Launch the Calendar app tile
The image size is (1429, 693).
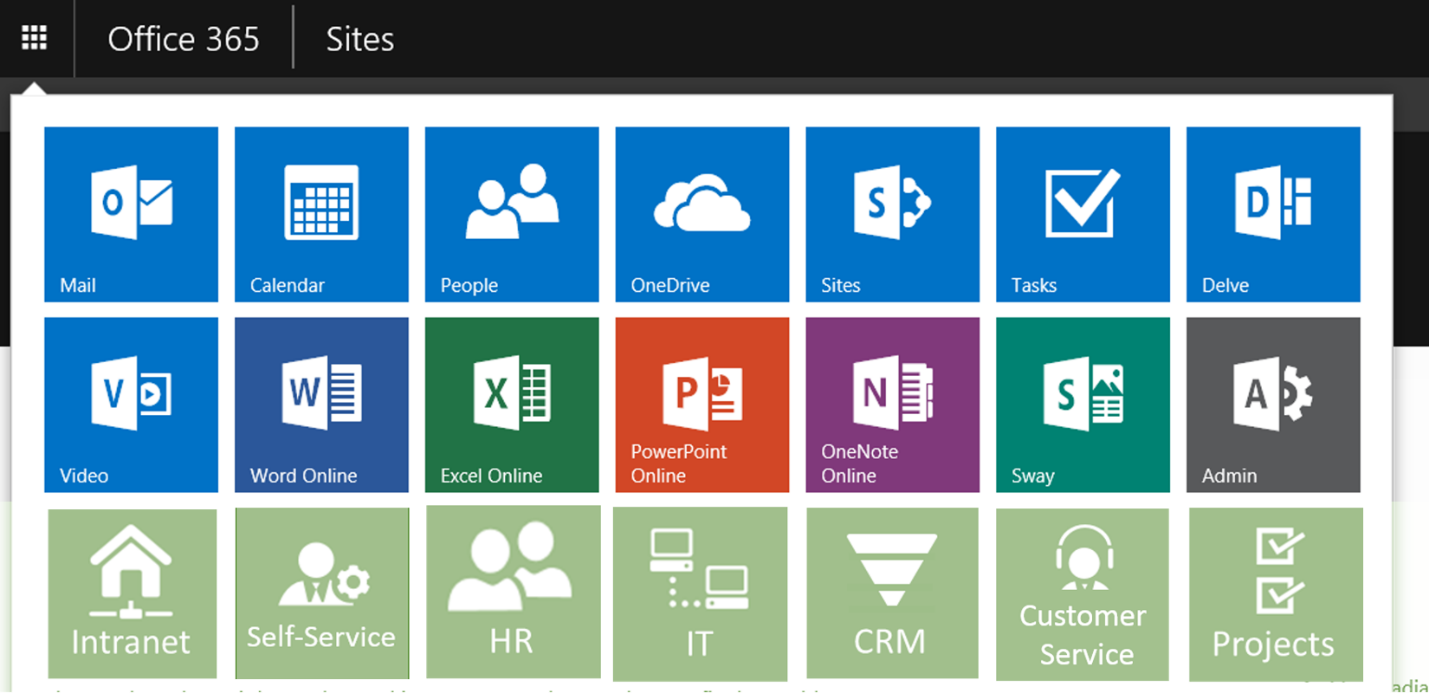coord(321,214)
